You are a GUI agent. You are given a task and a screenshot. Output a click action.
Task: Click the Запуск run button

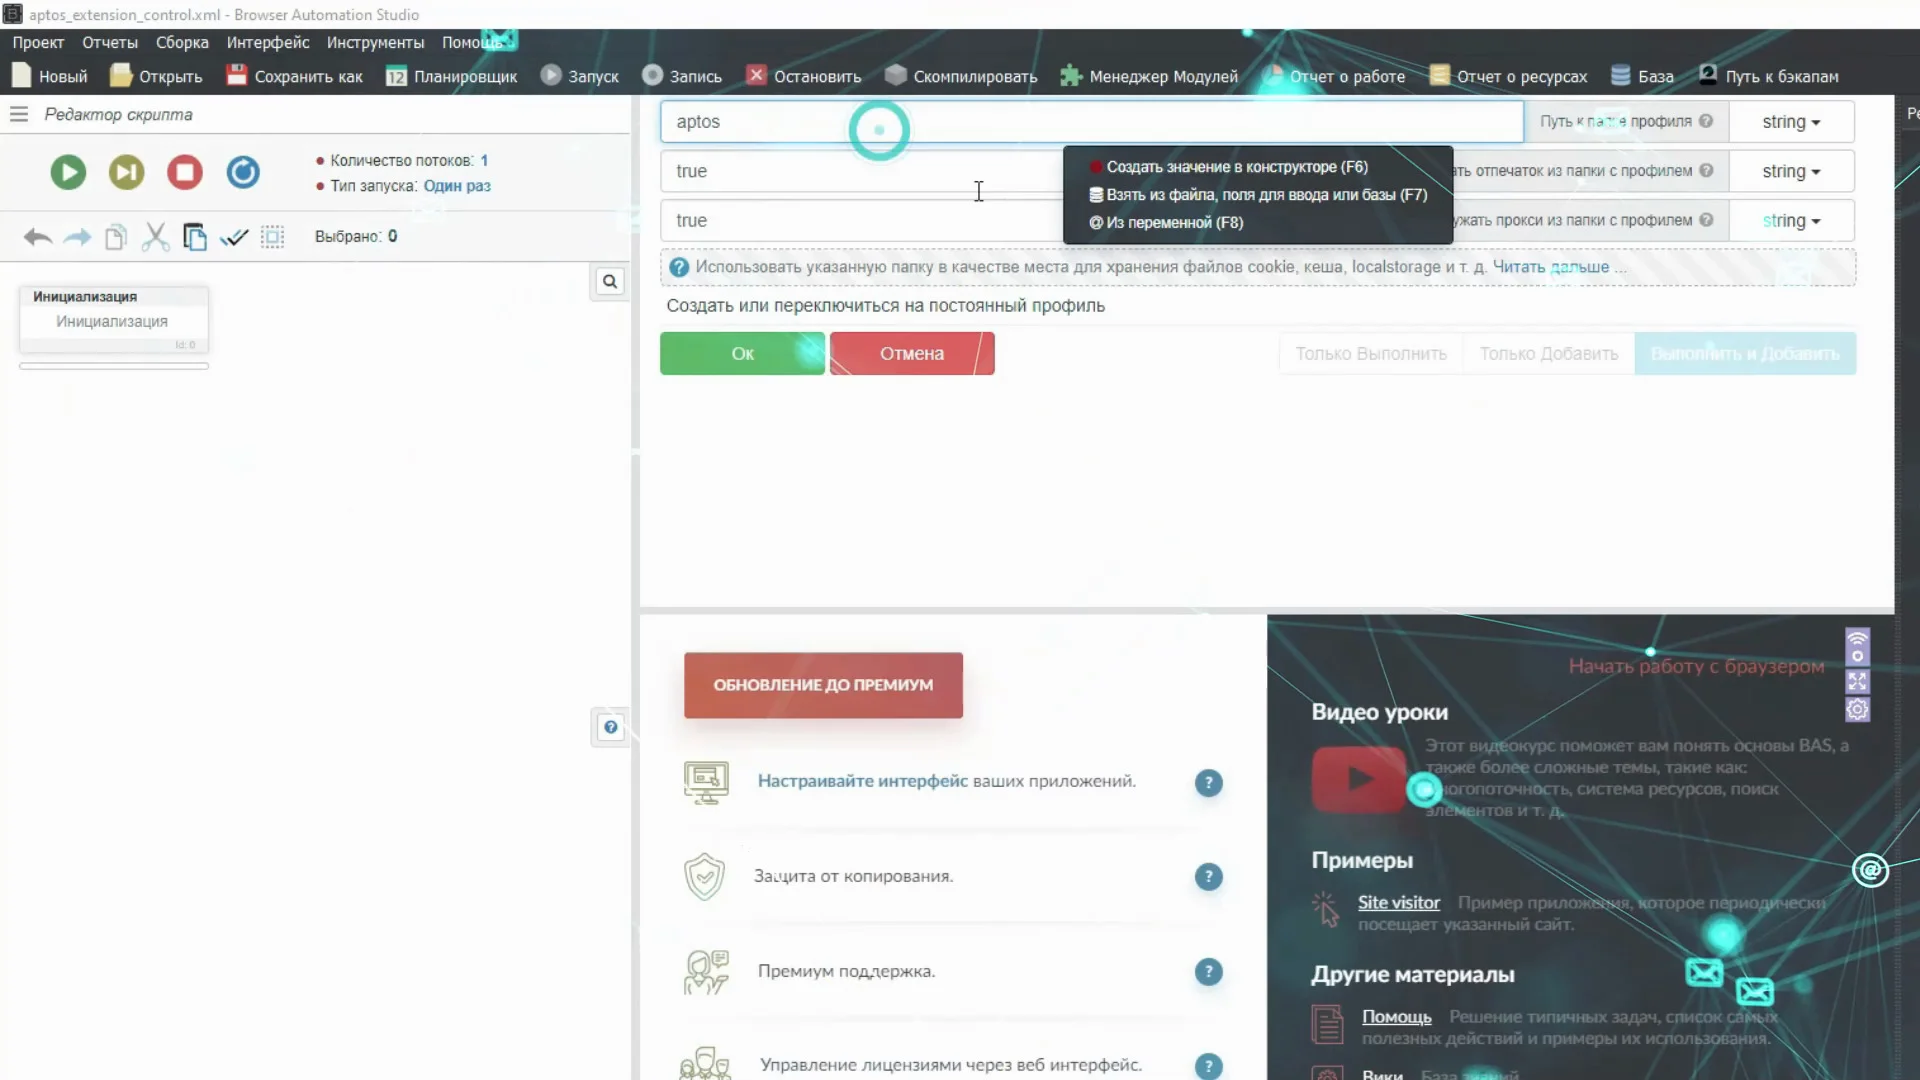(x=580, y=76)
